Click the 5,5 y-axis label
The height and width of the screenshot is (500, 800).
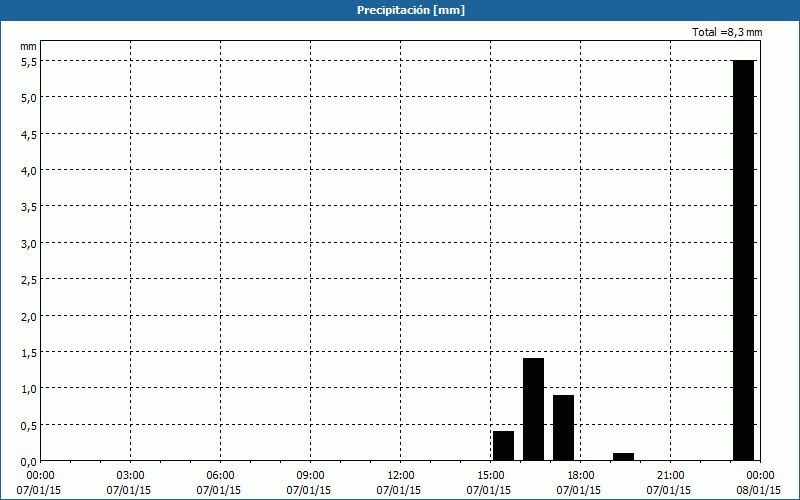point(29,61)
